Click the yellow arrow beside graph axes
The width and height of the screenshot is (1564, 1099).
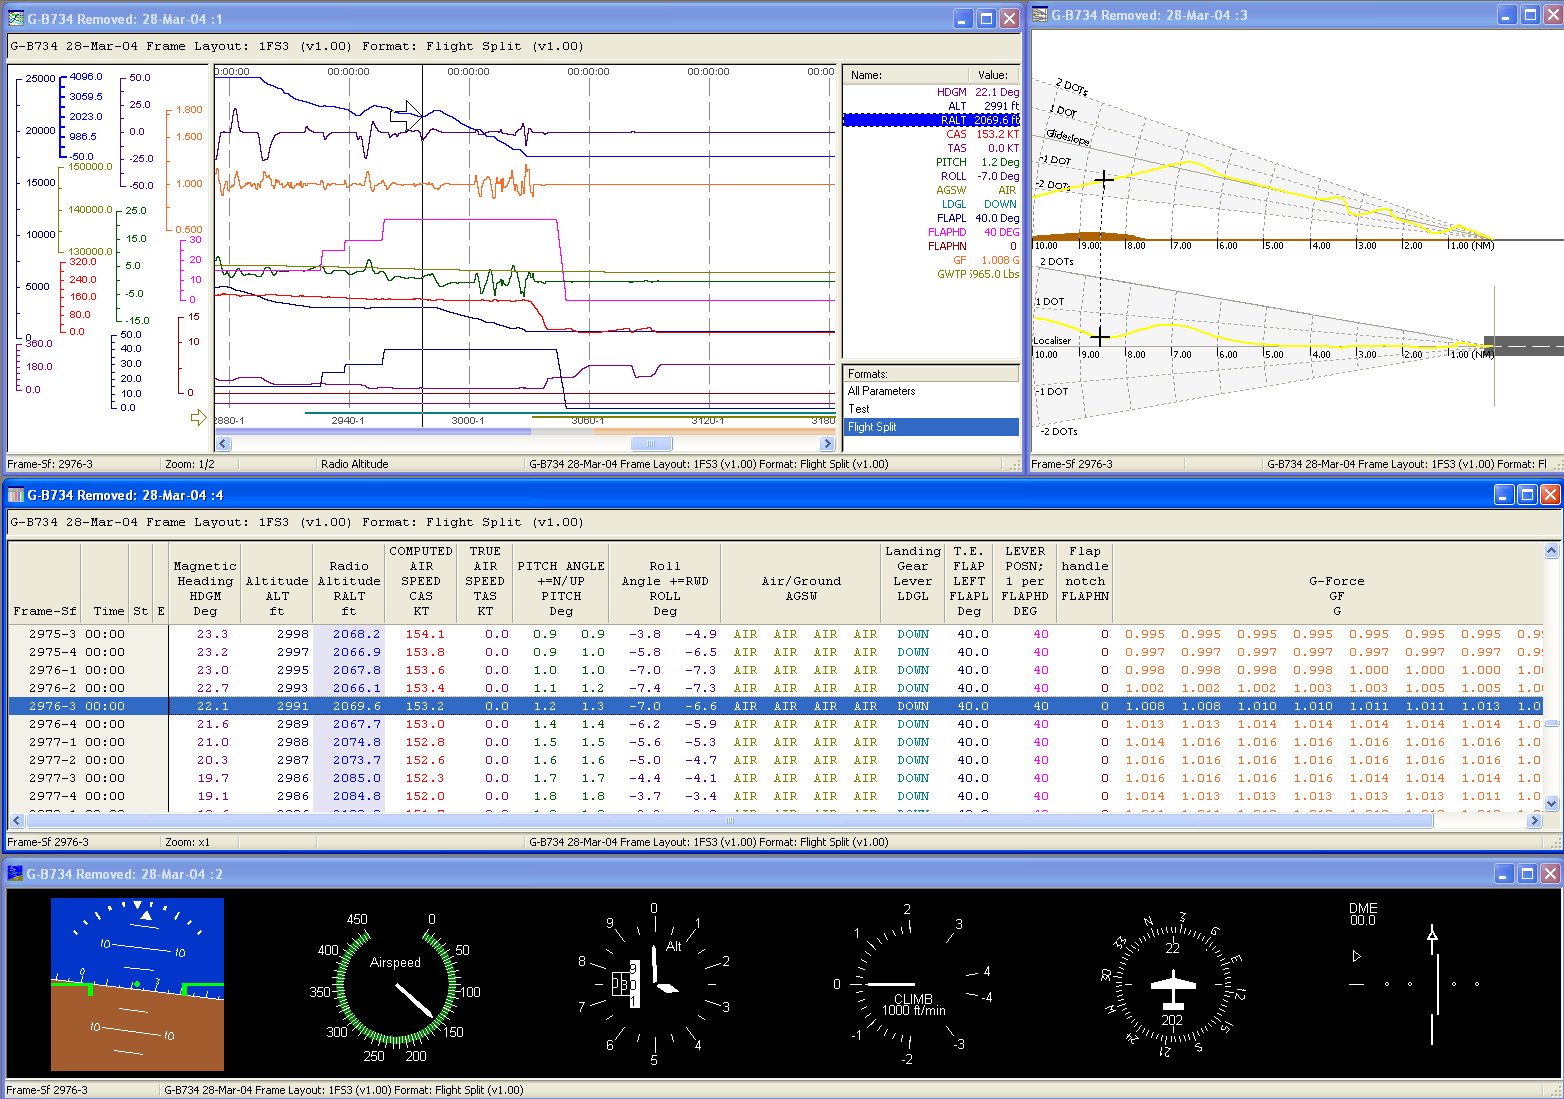point(198,417)
